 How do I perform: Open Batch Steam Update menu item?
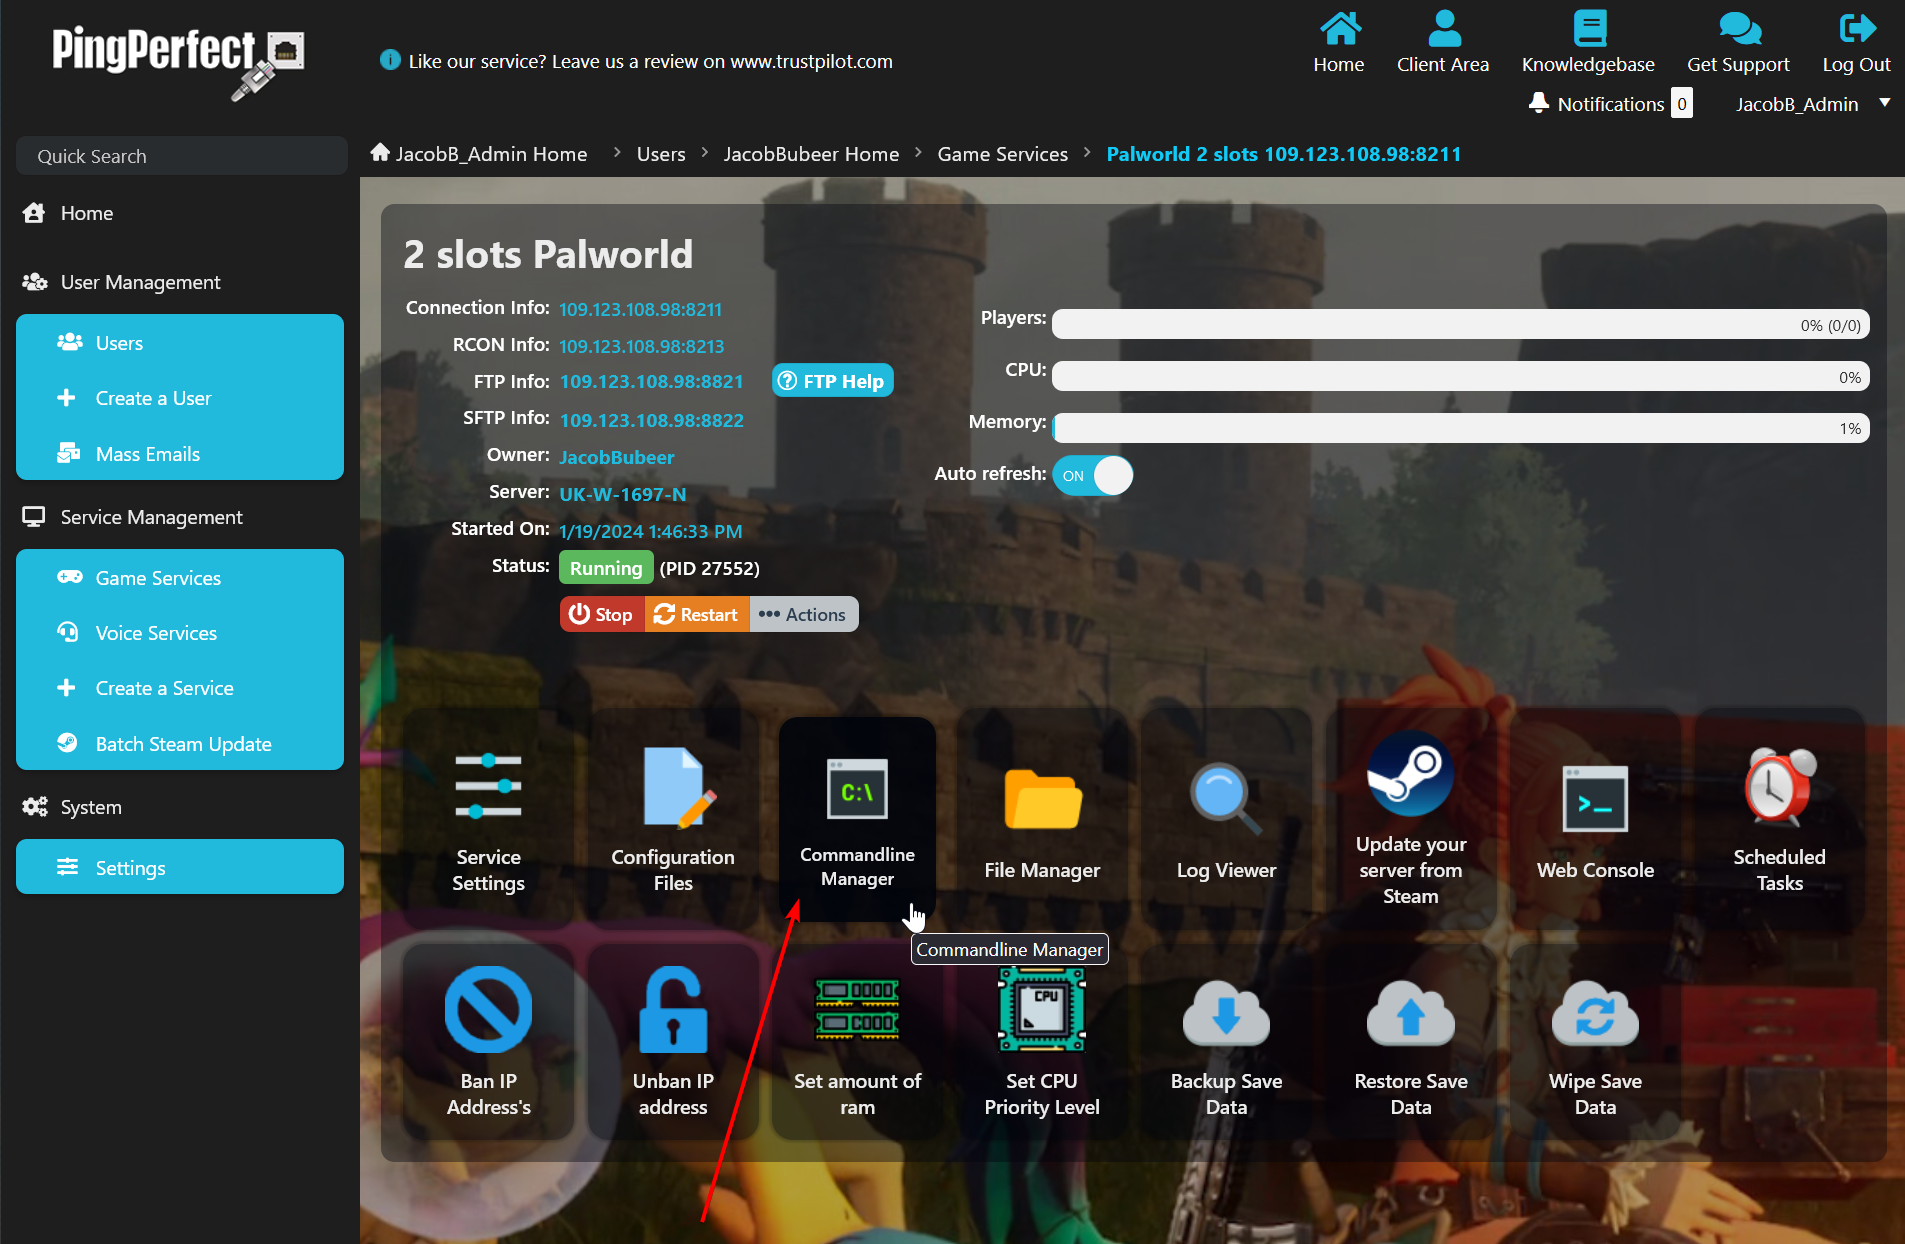pyautogui.click(x=183, y=744)
